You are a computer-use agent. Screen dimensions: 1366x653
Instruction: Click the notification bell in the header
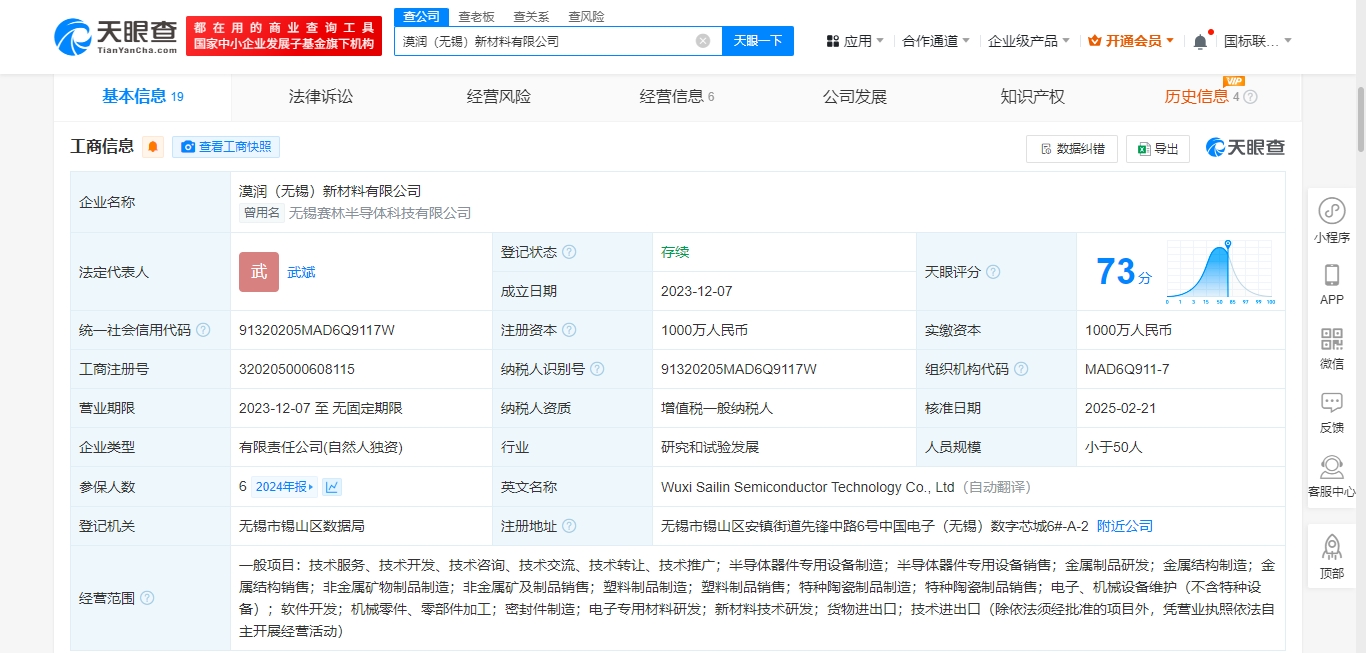1200,41
